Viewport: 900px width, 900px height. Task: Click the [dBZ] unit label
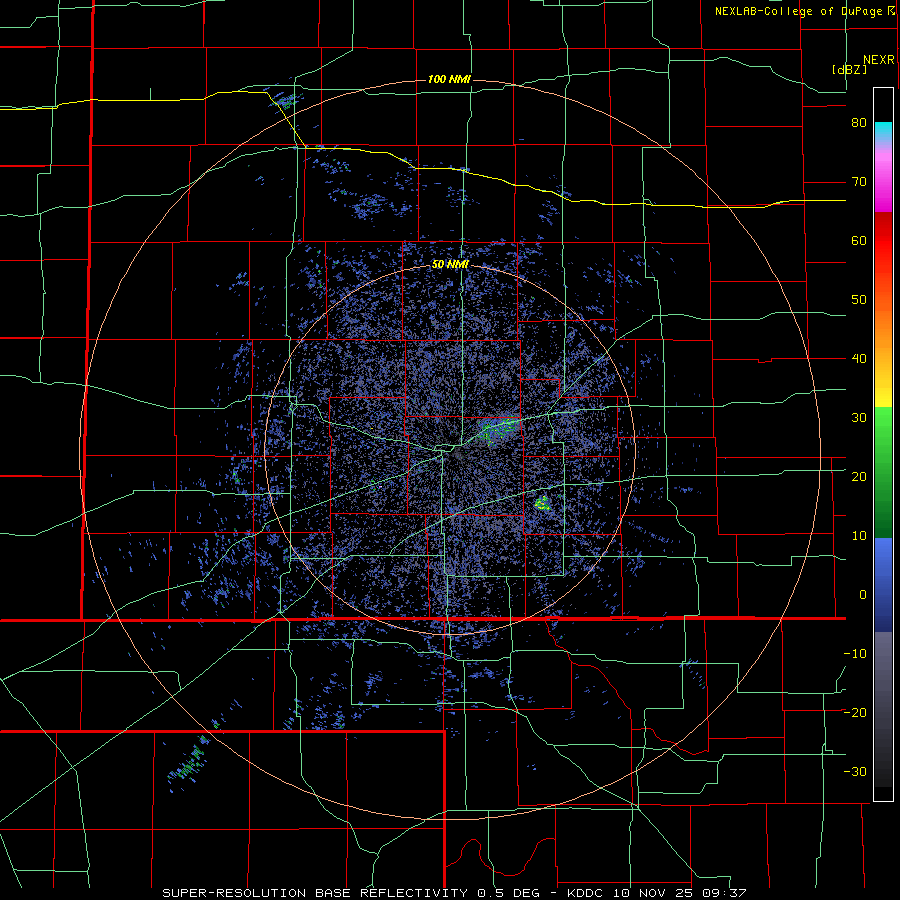[849, 69]
